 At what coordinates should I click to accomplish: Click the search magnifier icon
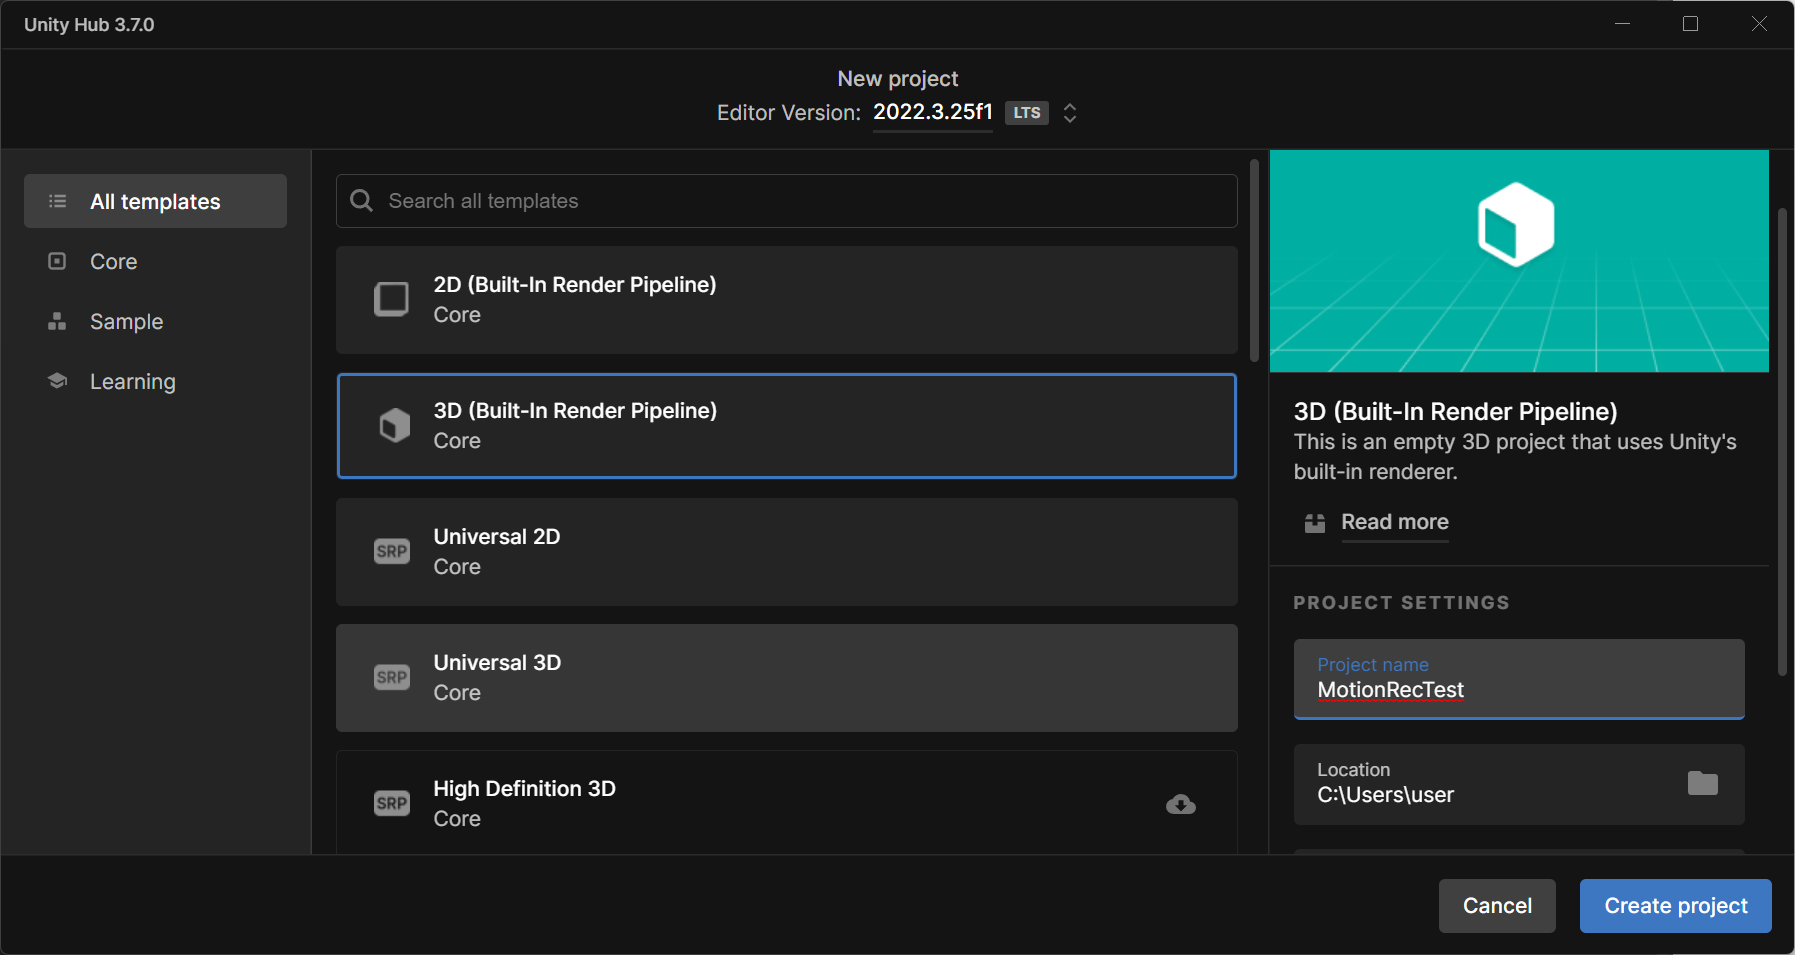(361, 201)
